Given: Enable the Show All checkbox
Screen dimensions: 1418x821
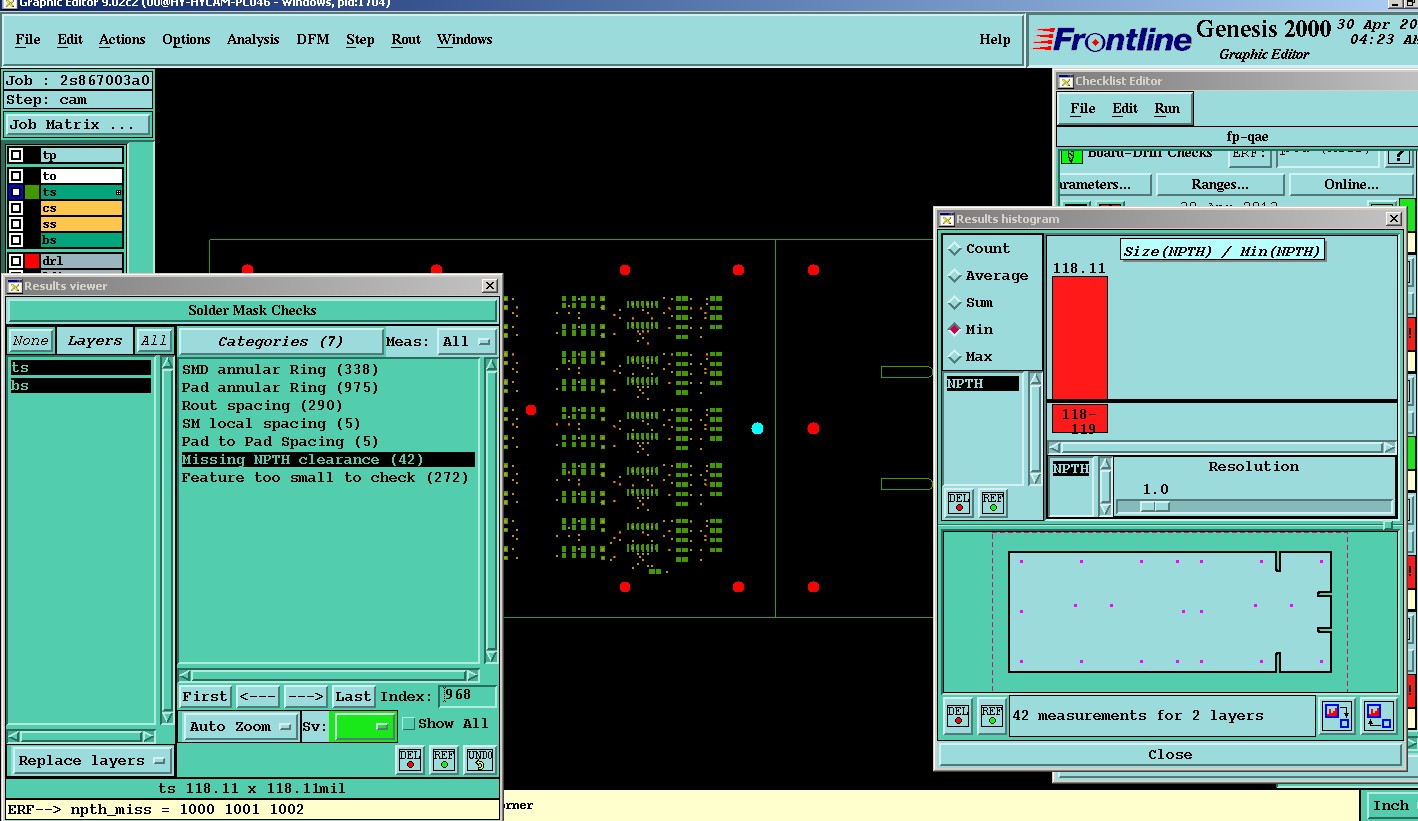Looking at the screenshot, I should point(408,724).
